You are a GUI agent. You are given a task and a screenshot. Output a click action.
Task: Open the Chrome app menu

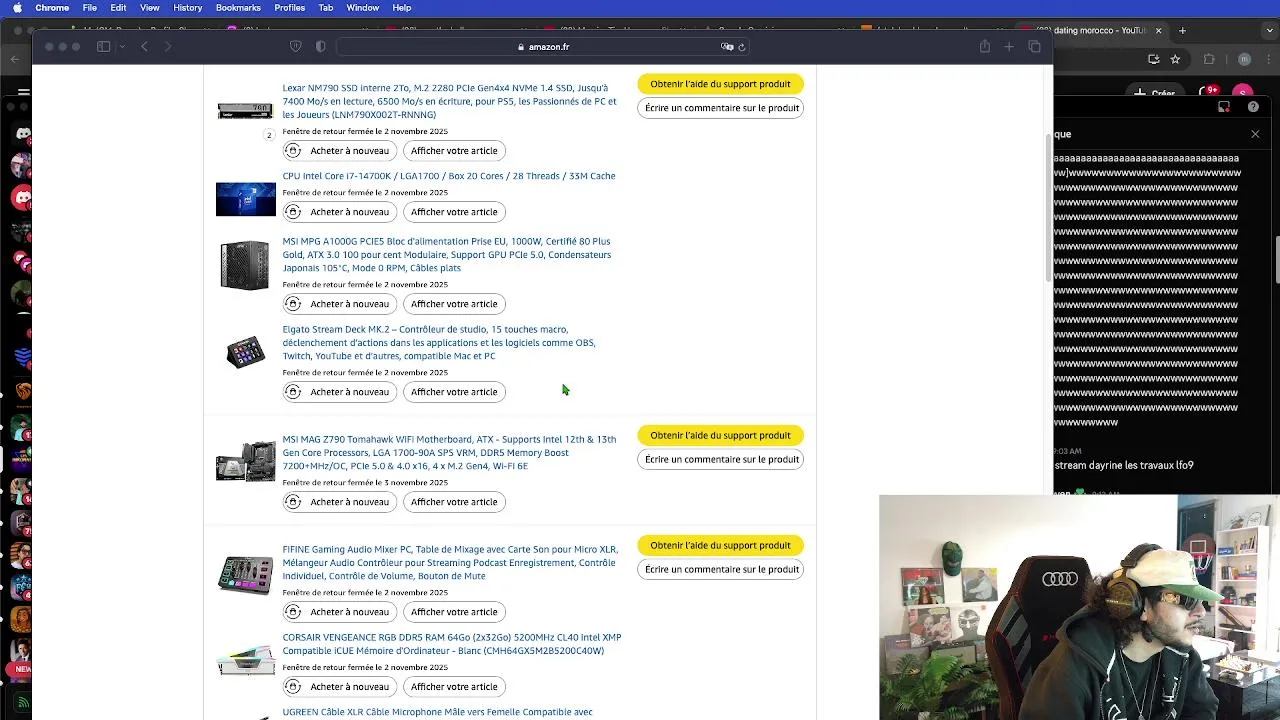point(52,7)
